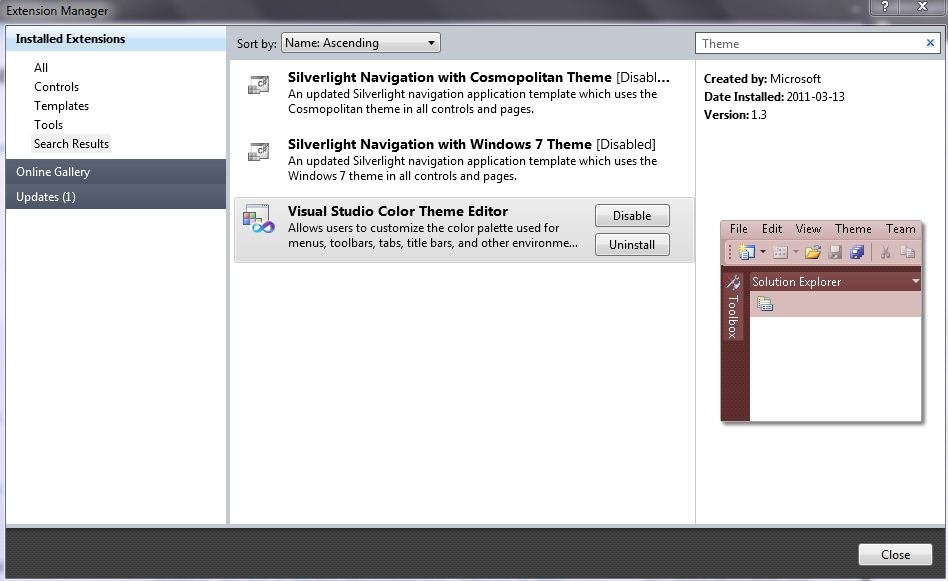948x581 pixels.
Task: Click the Silverlight Windows 7 Theme template icon
Action: (259, 151)
